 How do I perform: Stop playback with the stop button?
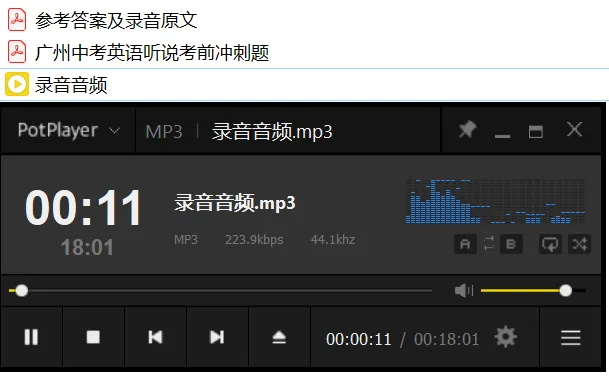click(93, 337)
